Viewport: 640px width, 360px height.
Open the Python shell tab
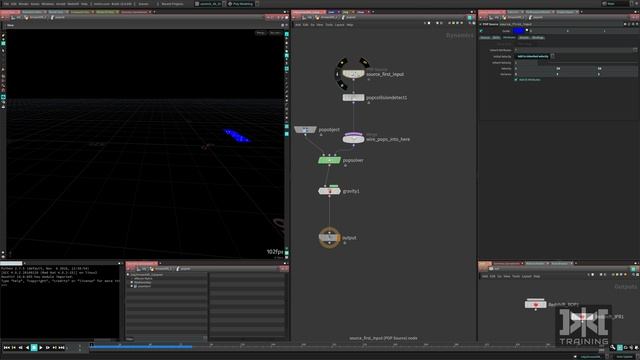tap(11, 264)
